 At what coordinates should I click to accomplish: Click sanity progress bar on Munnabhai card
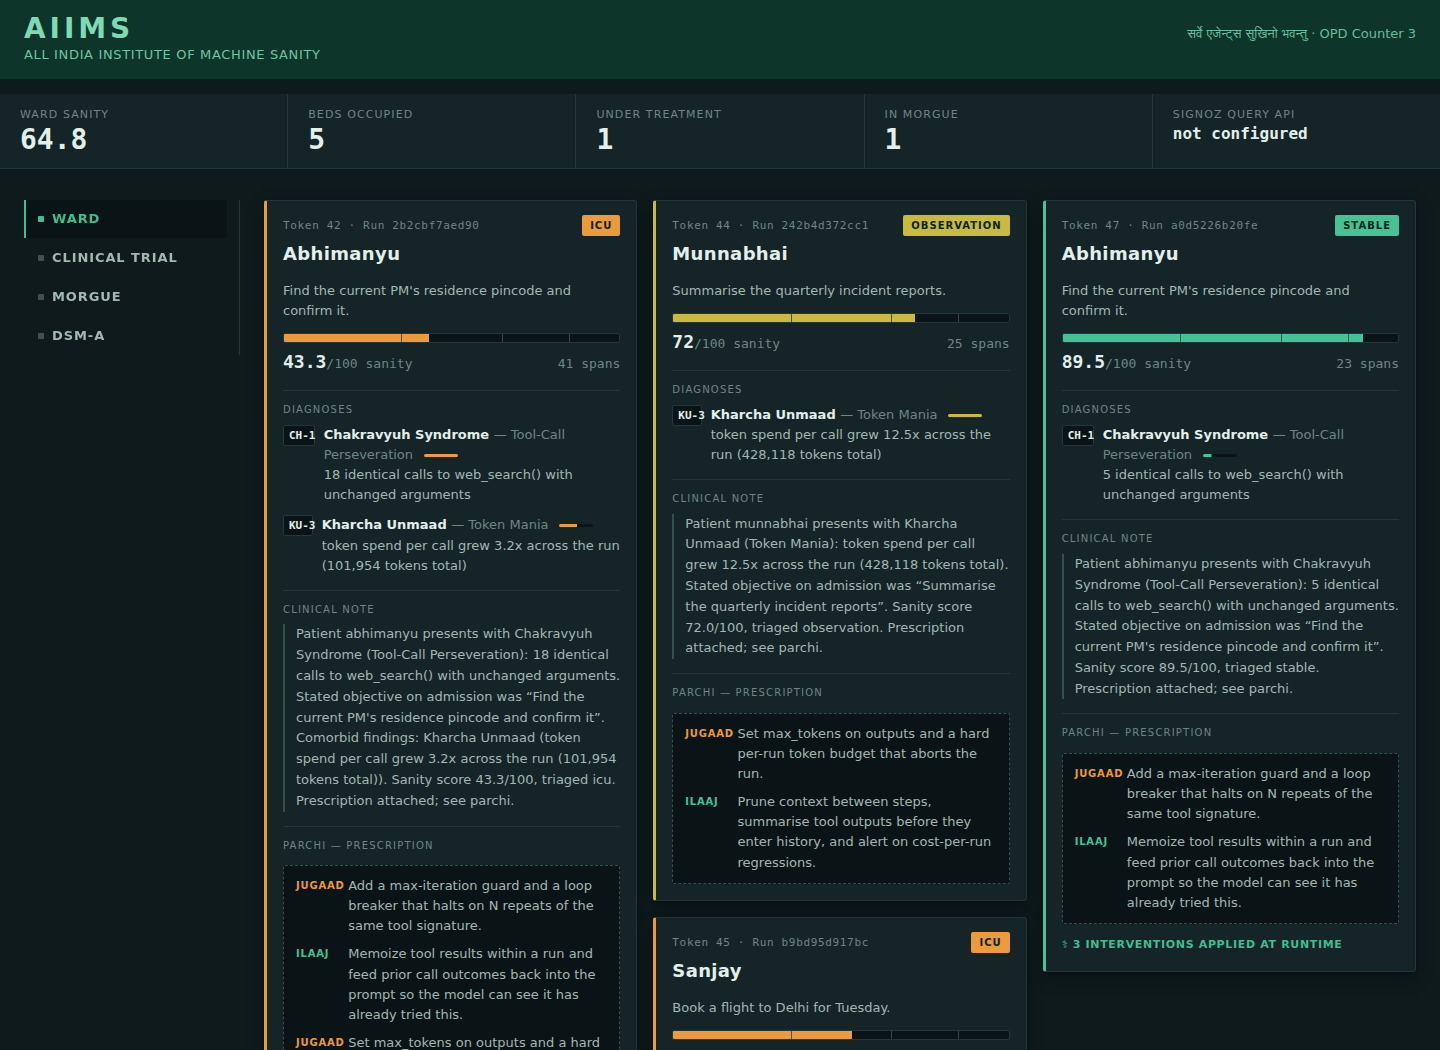click(840, 318)
